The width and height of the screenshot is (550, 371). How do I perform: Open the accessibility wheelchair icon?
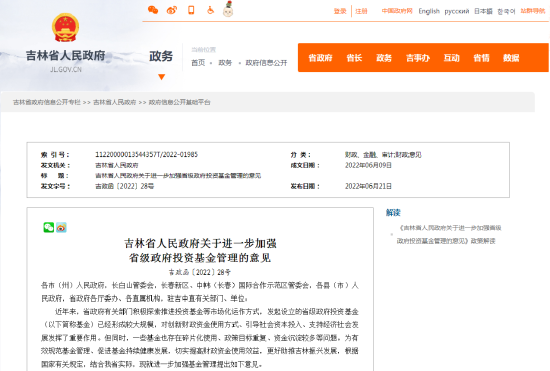(210, 10)
